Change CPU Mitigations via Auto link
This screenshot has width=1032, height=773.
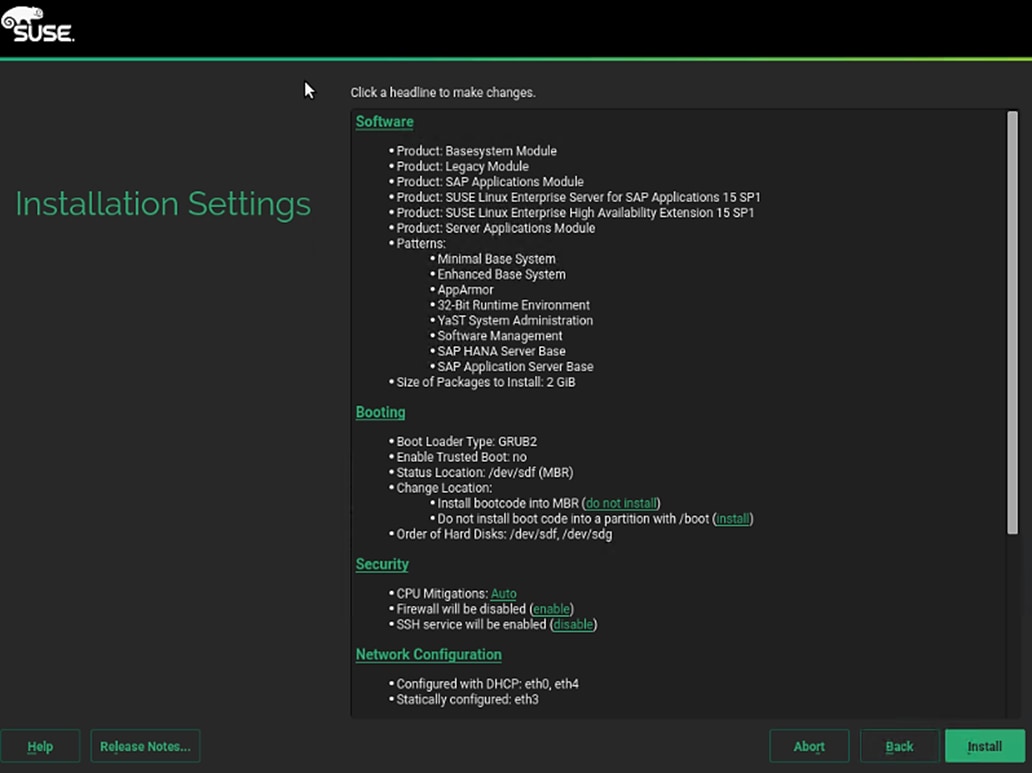503,594
